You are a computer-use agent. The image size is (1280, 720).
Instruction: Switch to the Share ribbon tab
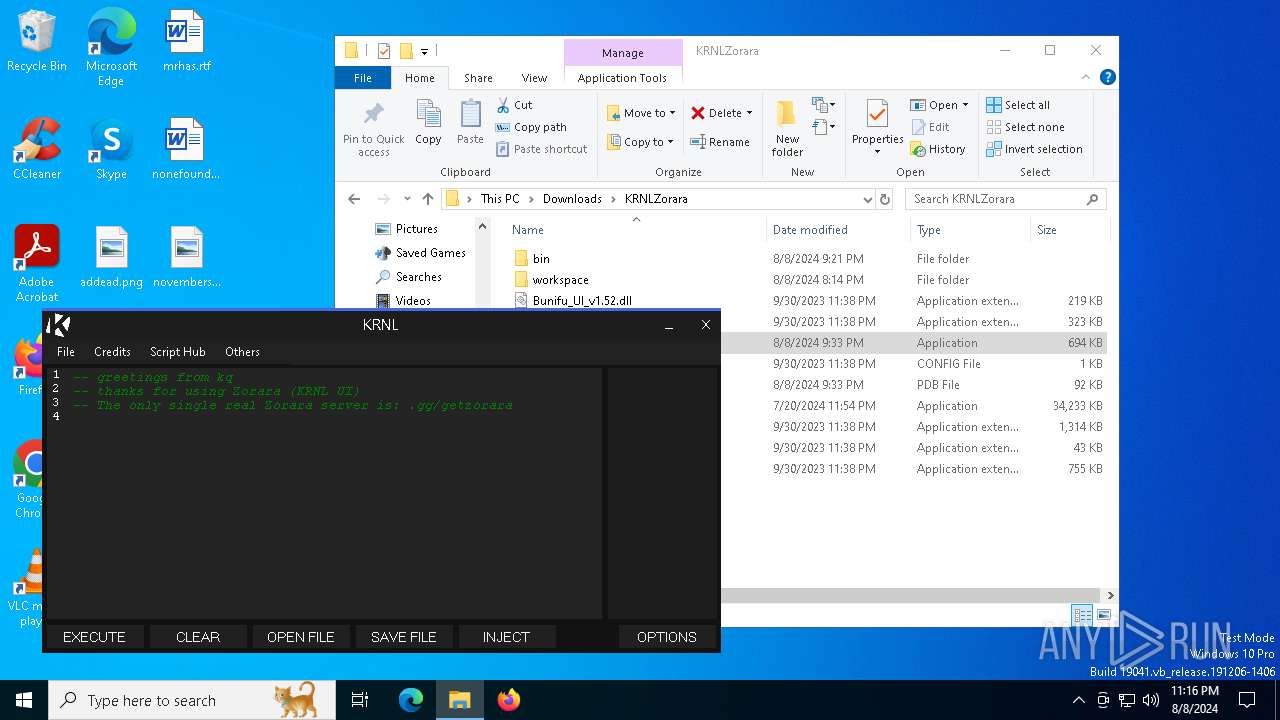click(x=478, y=78)
